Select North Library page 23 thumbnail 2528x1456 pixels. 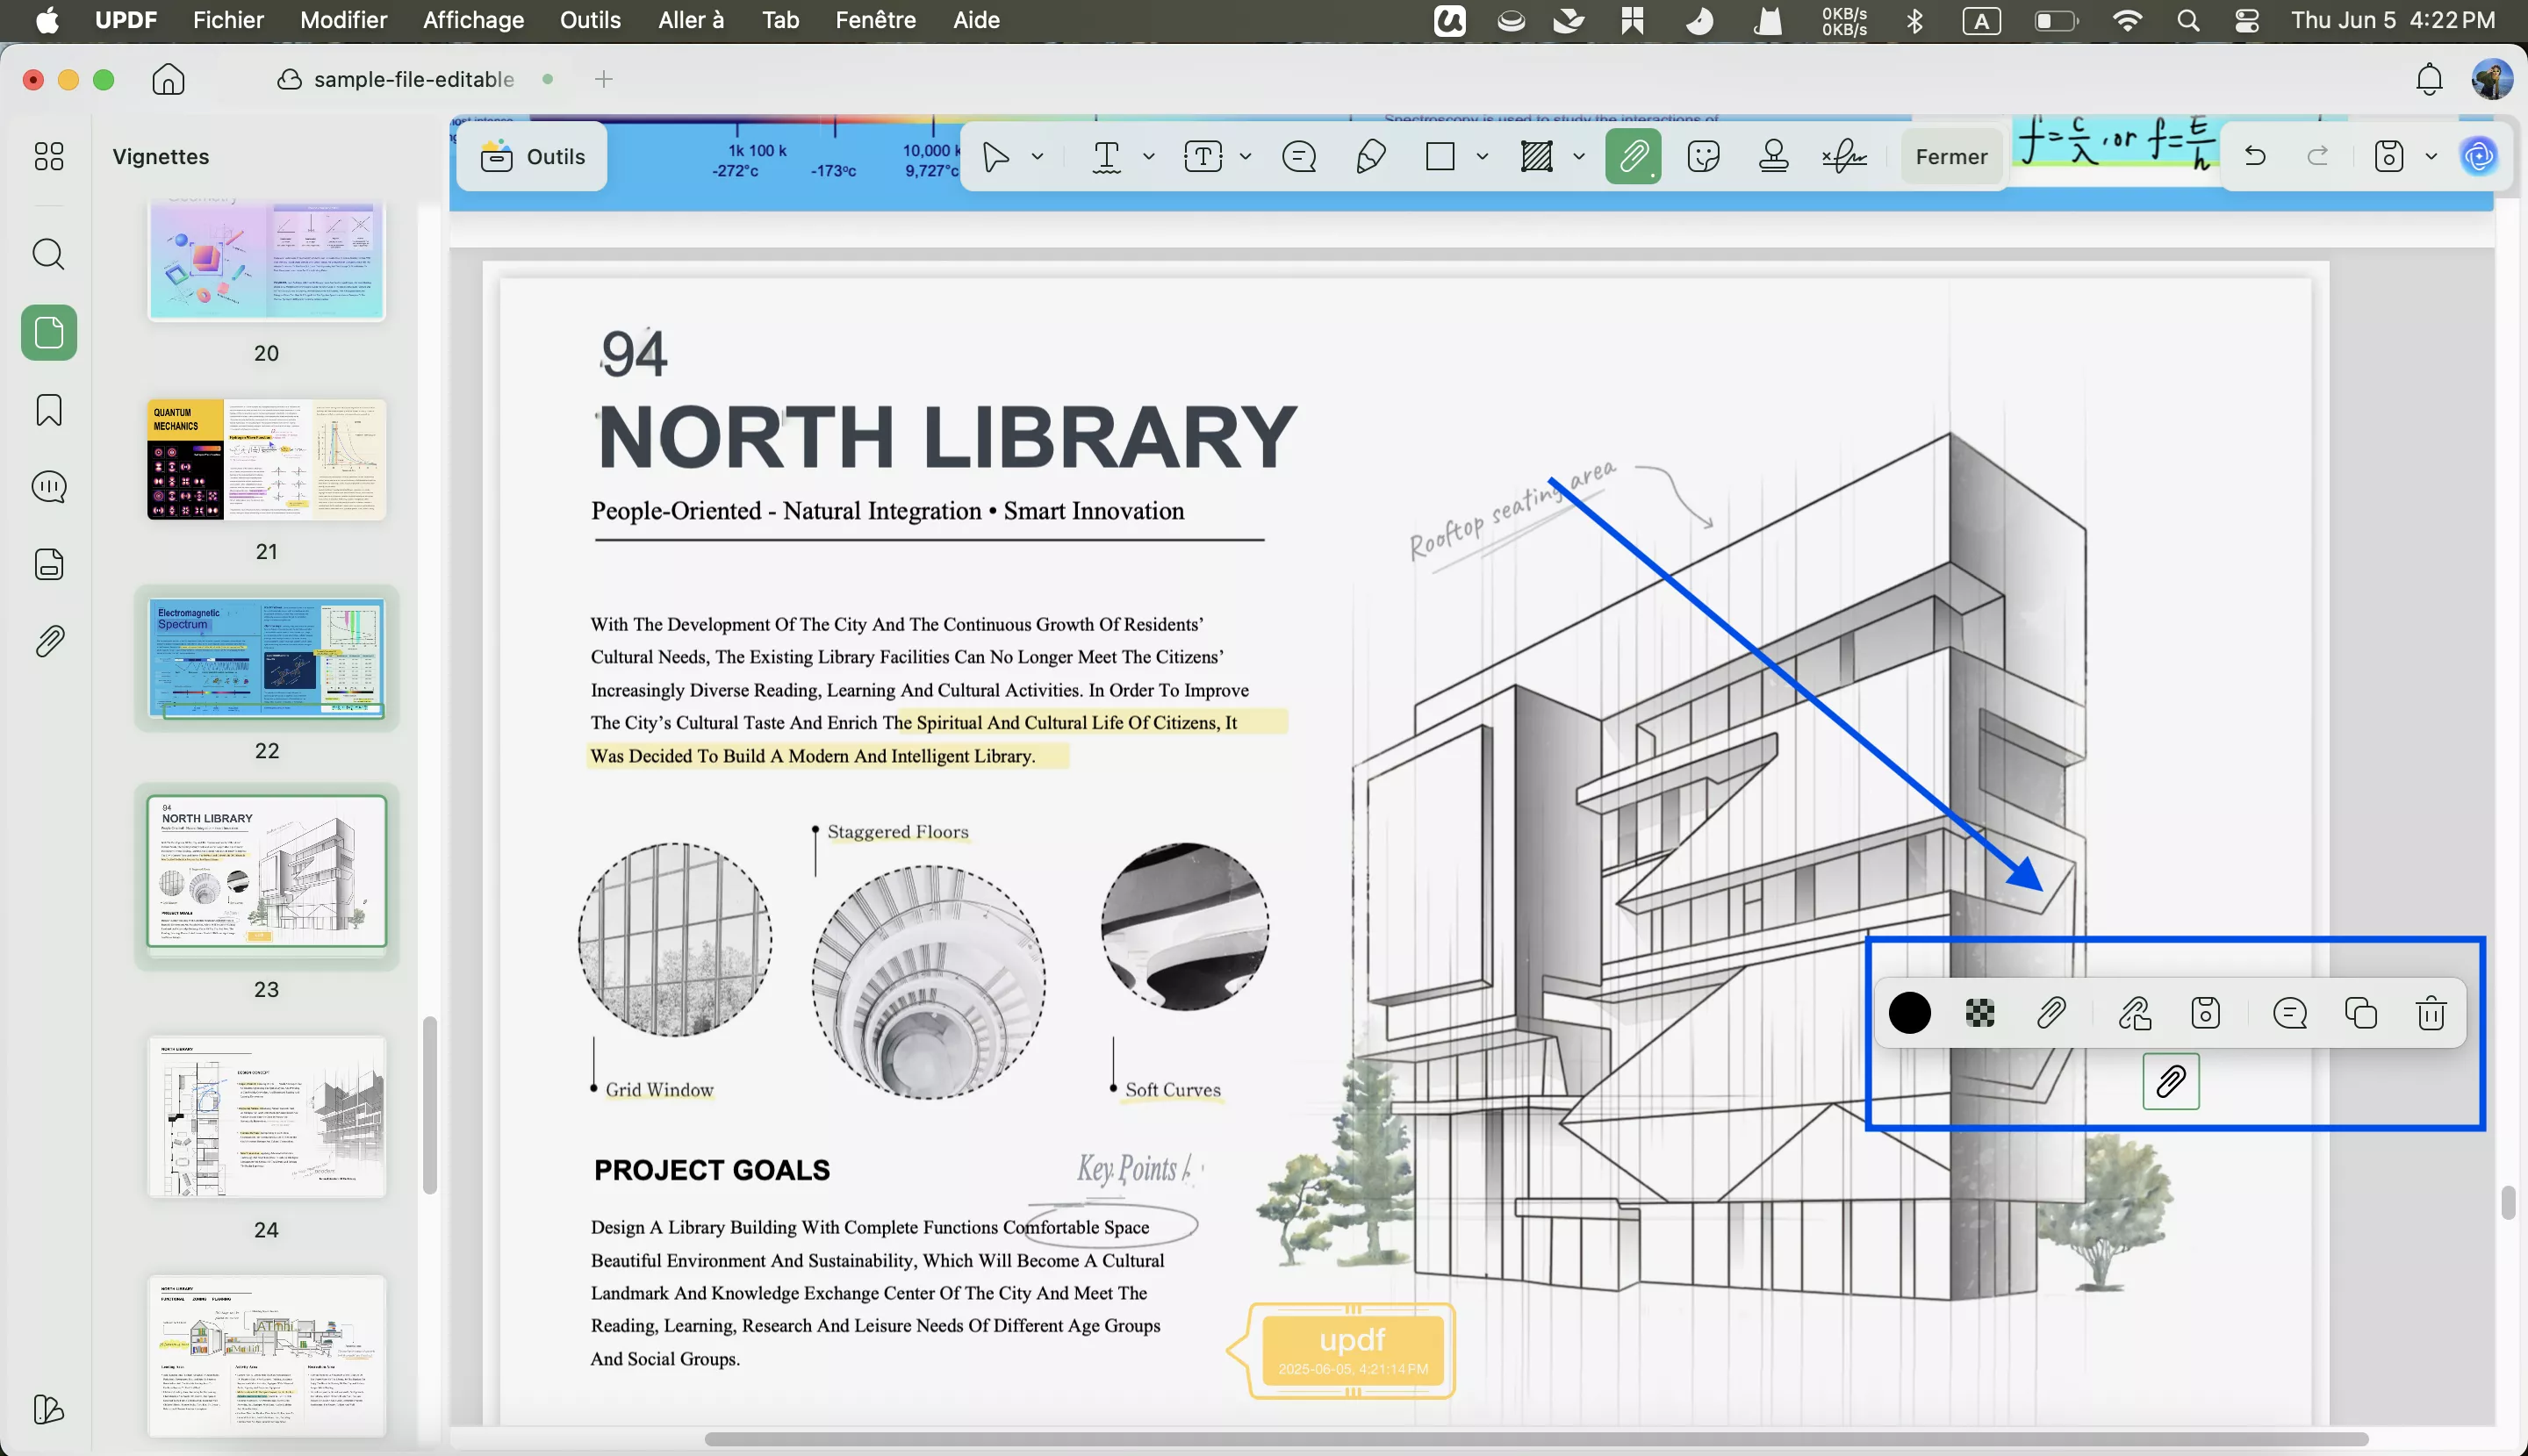pyautogui.click(x=266, y=872)
